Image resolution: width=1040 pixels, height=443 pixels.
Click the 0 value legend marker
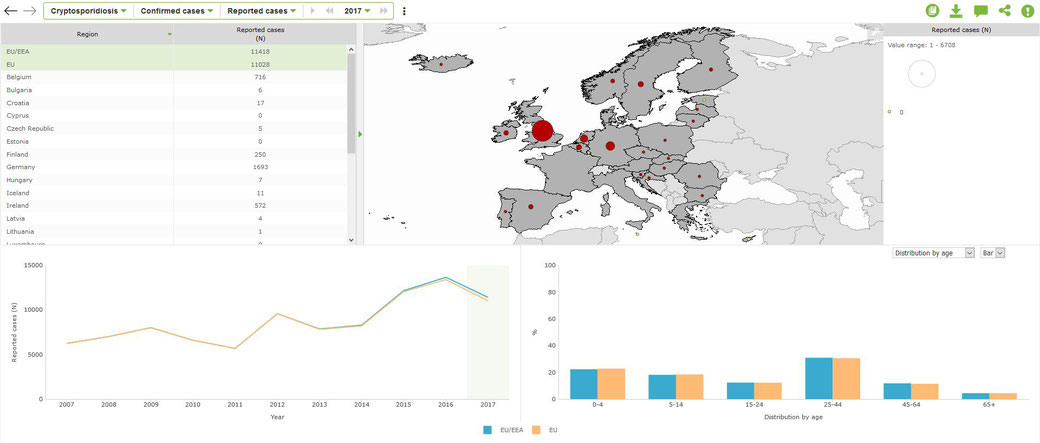tap(889, 112)
